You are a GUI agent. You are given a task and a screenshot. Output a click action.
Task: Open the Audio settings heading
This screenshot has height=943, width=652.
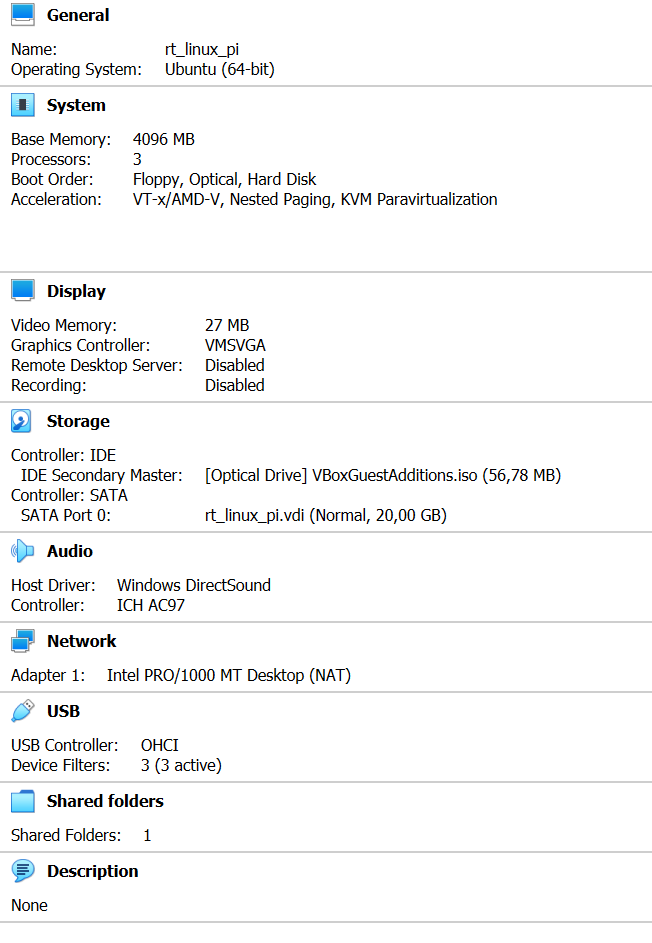[70, 551]
